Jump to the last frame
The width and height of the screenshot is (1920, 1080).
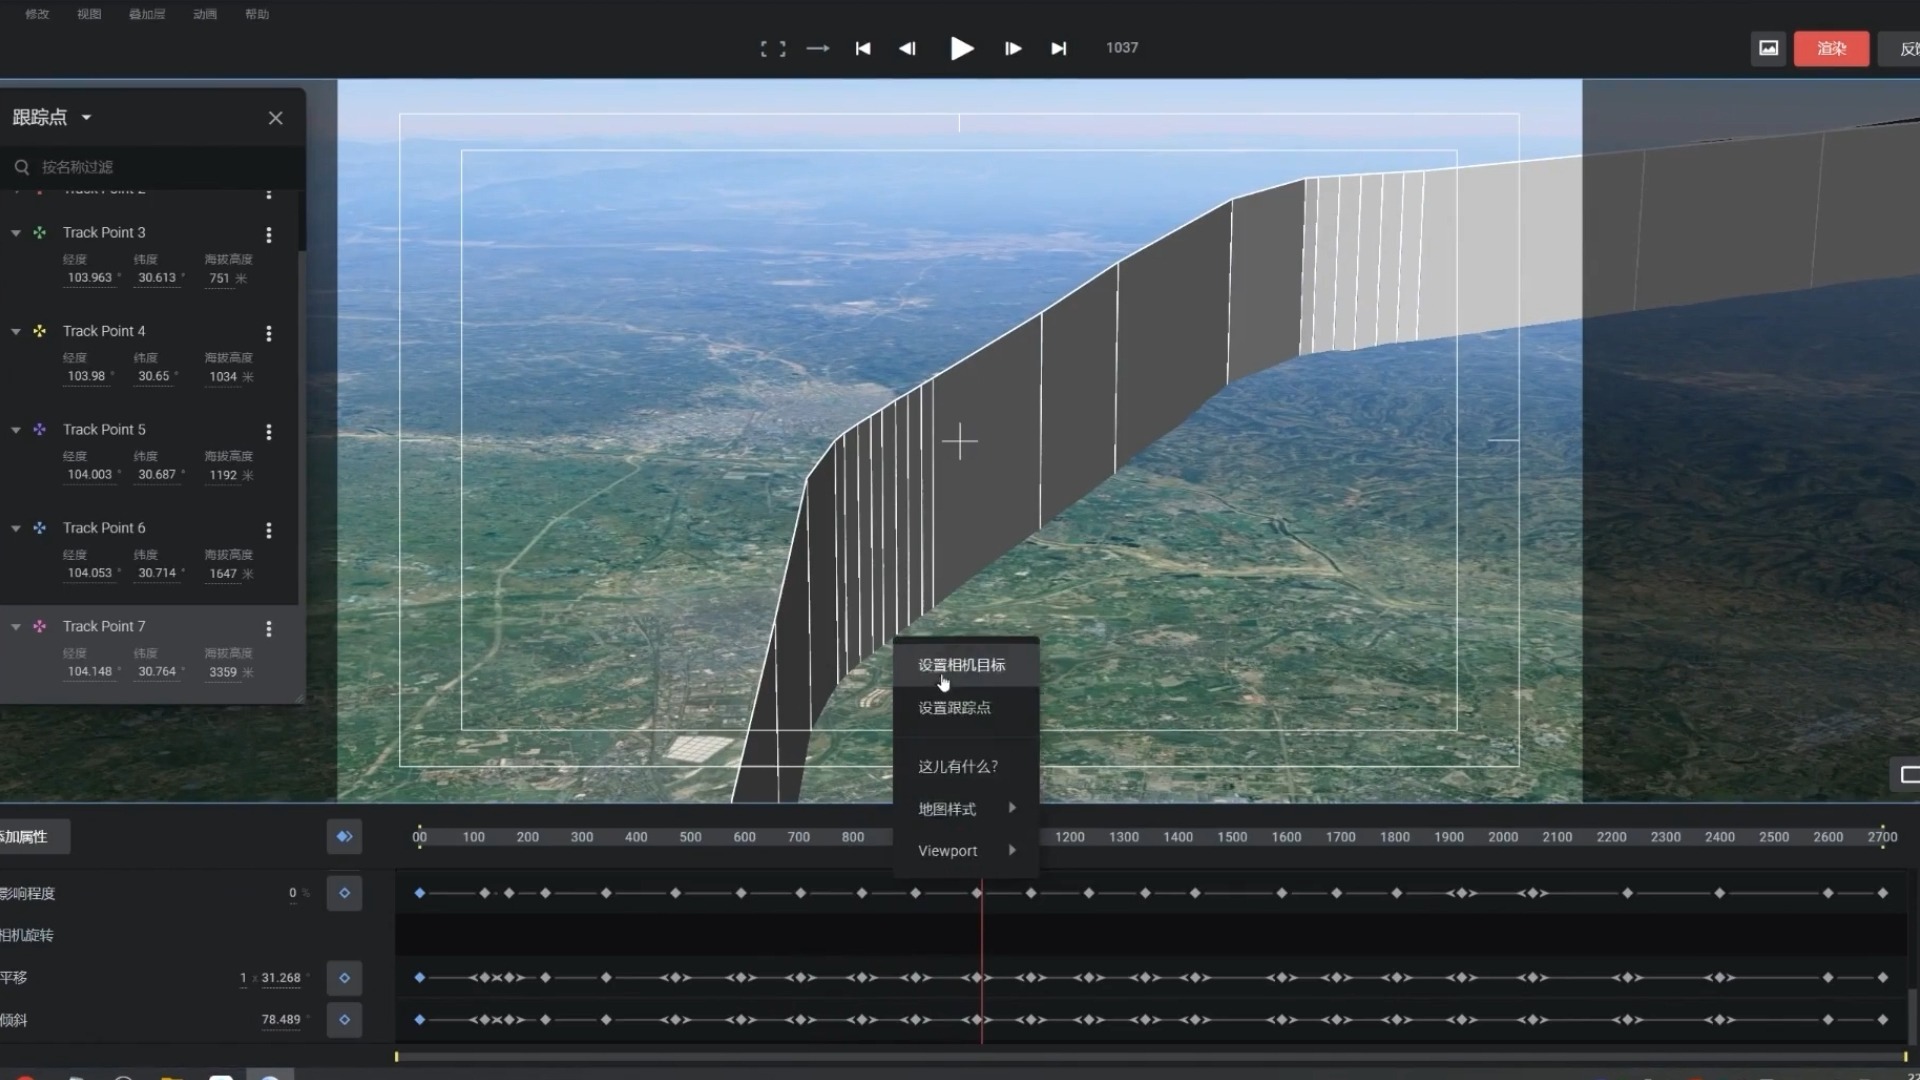pyautogui.click(x=1058, y=48)
